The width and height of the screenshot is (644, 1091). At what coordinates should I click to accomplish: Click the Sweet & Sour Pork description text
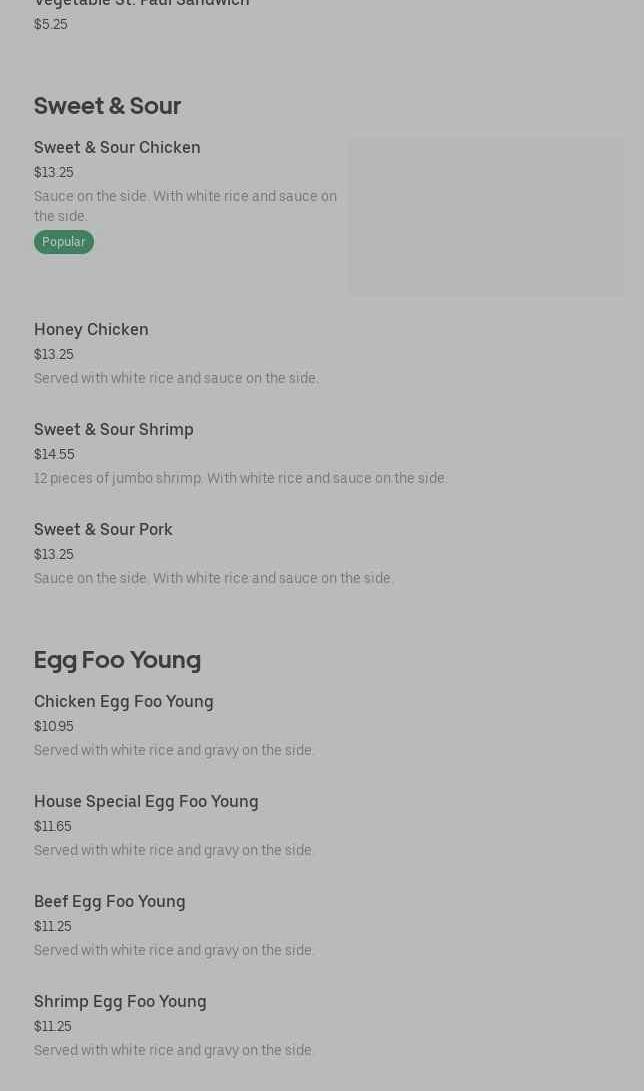[x=213, y=579]
